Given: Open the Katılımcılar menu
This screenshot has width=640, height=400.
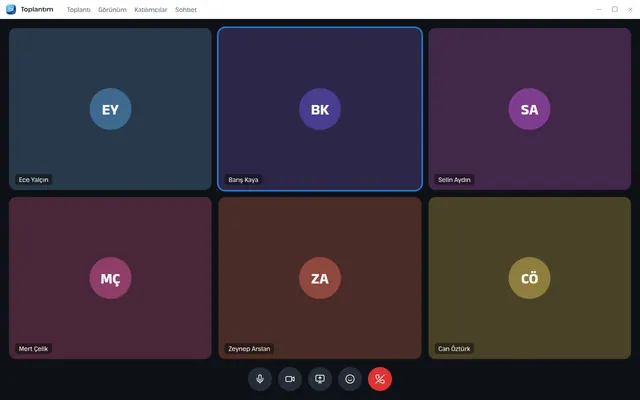Looking at the screenshot, I should tap(151, 9).
